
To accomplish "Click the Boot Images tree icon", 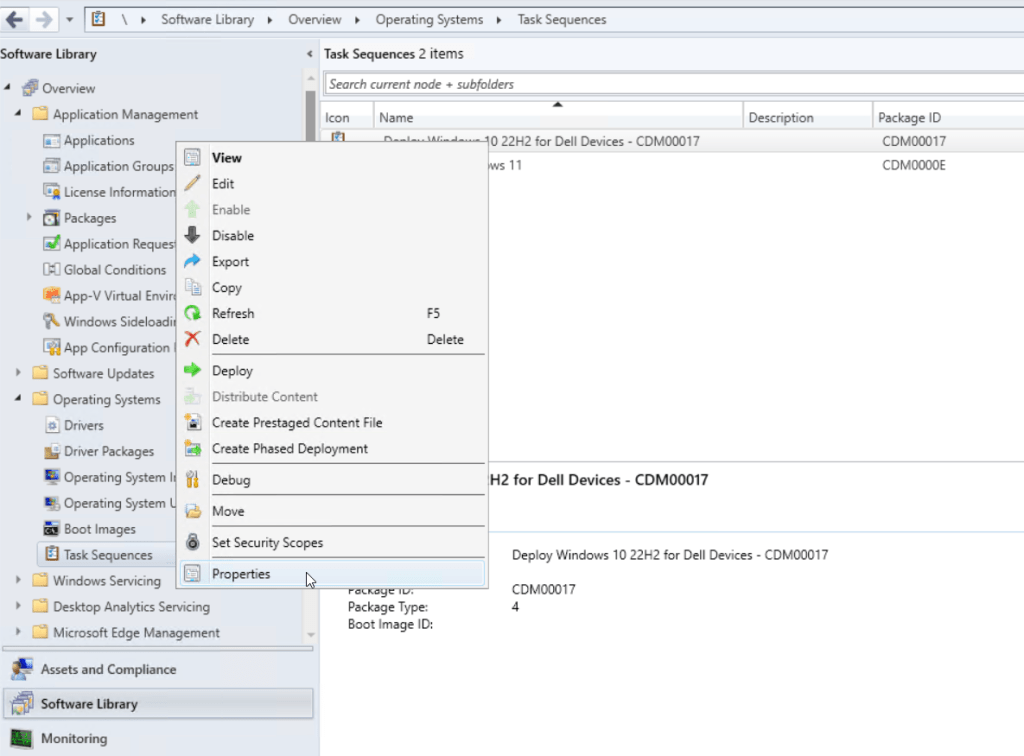I will point(52,529).
